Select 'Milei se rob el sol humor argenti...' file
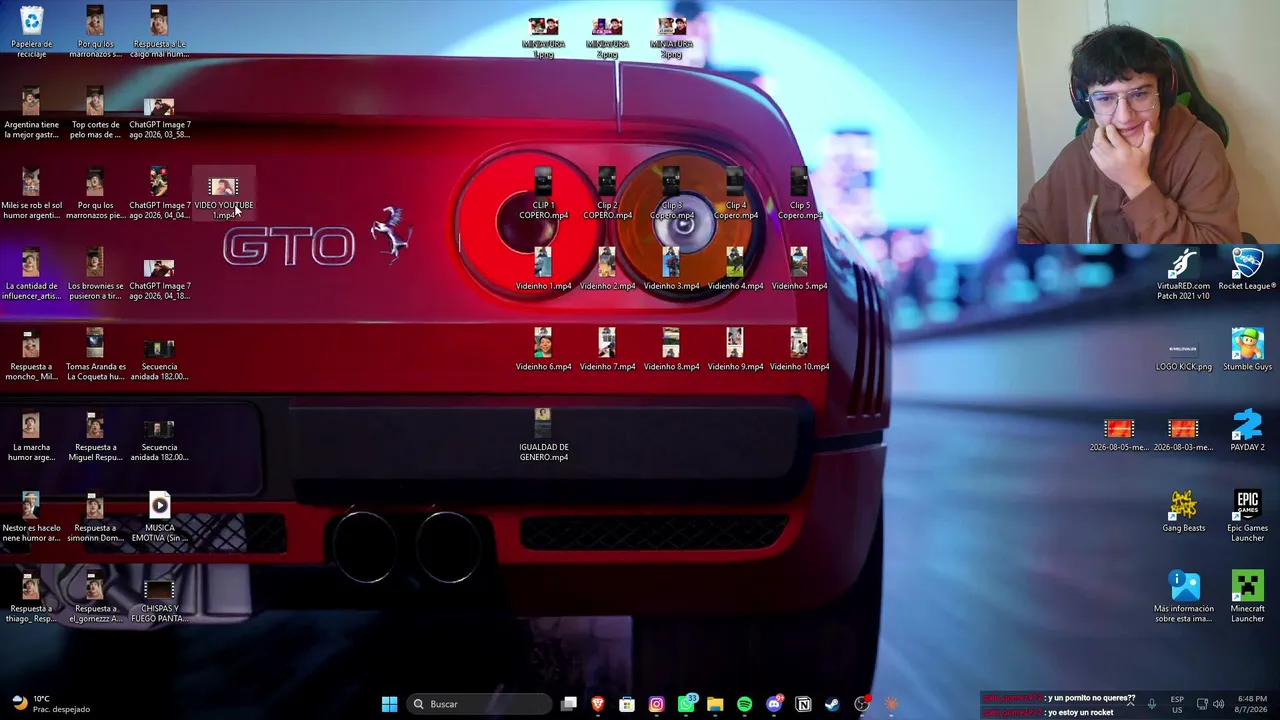1280x720 pixels. point(31,194)
